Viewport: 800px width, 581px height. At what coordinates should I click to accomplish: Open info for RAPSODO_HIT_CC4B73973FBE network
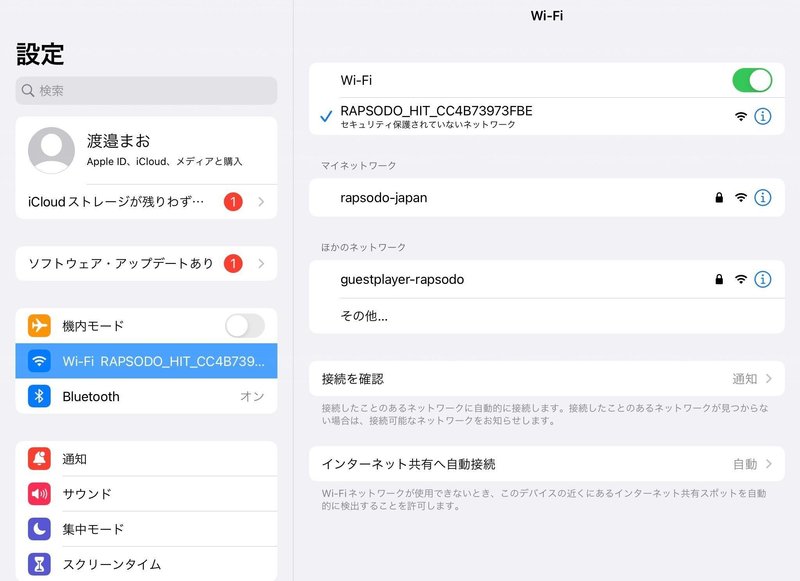(x=762, y=116)
